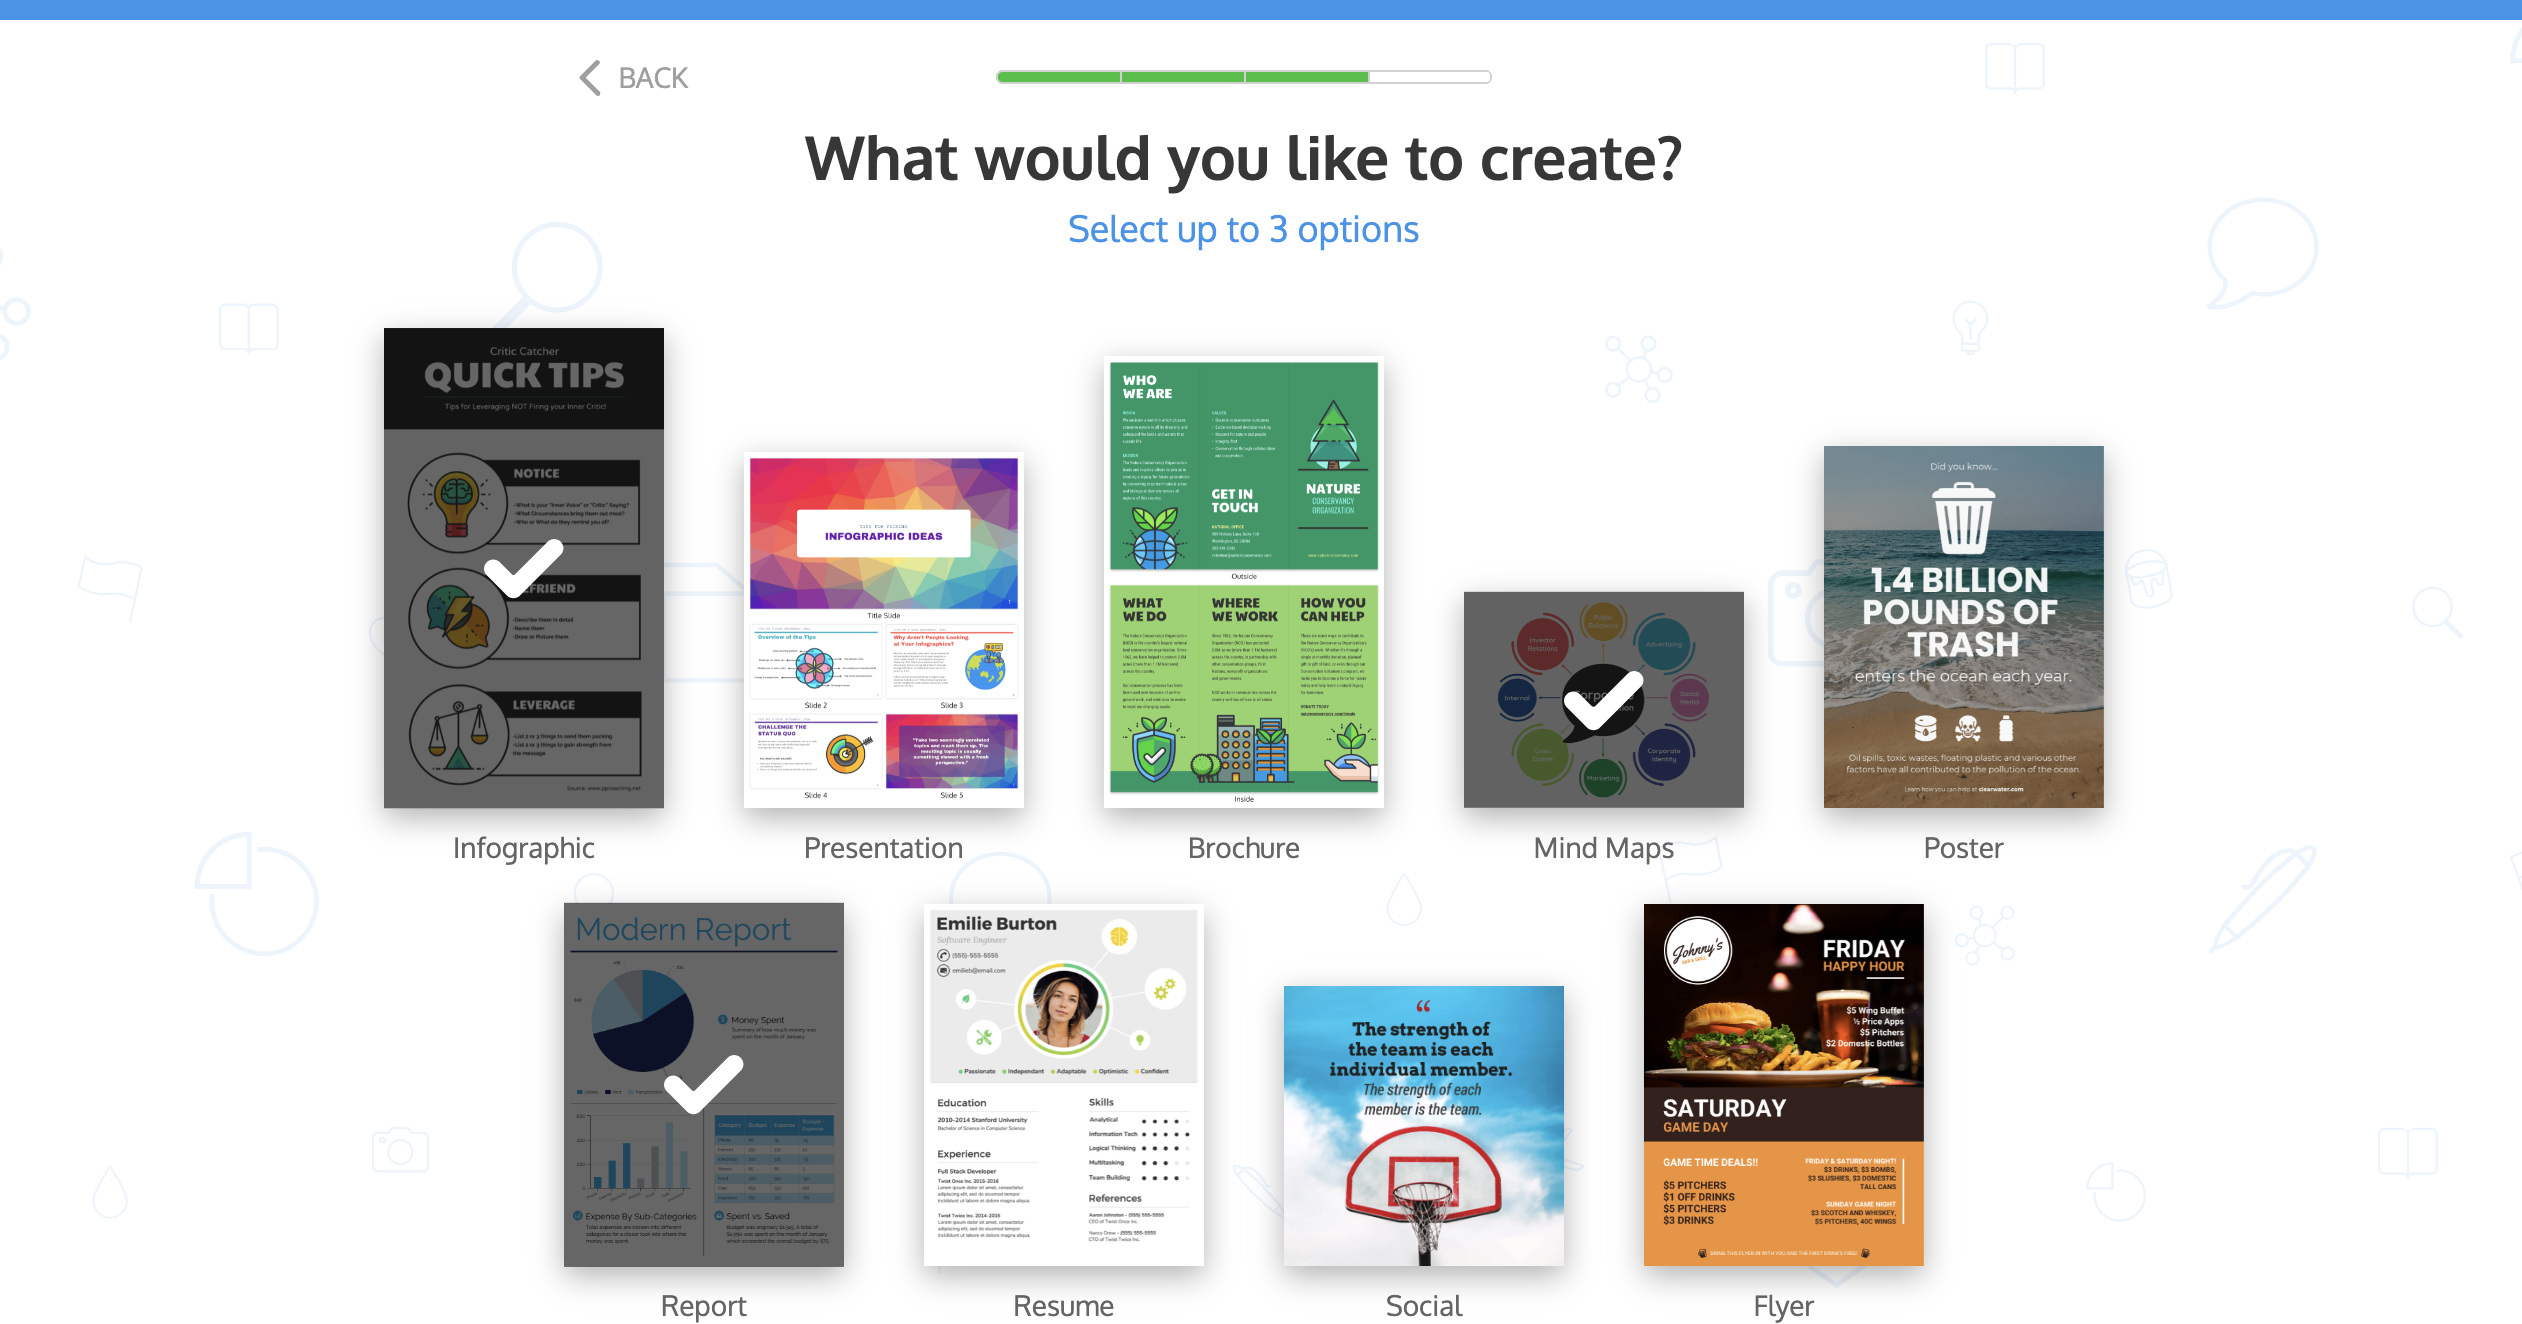Click the Select up to 3 options link
Image resolution: width=2522 pixels, height=1324 pixels.
coord(1246,228)
